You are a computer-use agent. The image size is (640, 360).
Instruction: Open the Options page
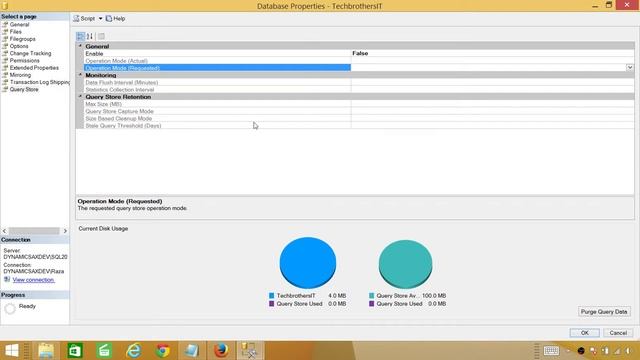click(19, 46)
